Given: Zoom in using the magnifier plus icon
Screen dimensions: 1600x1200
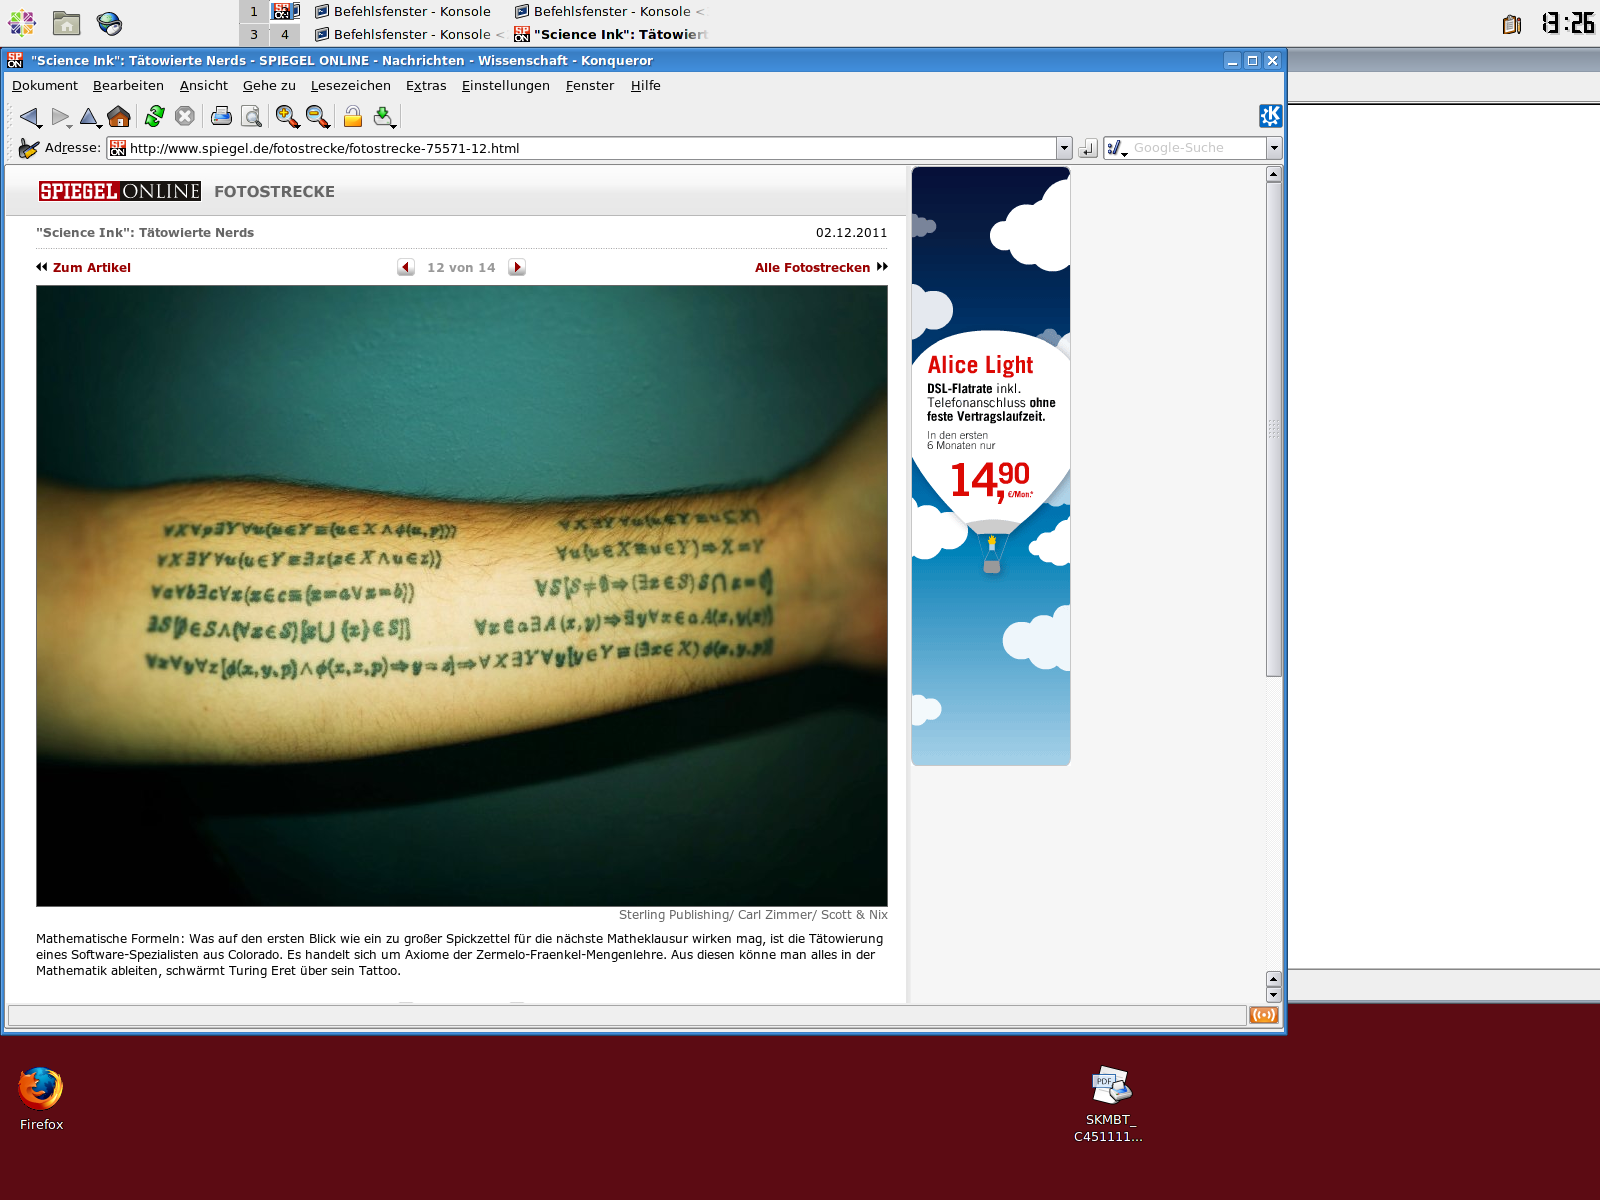Looking at the screenshot, I should coord(286,117).
